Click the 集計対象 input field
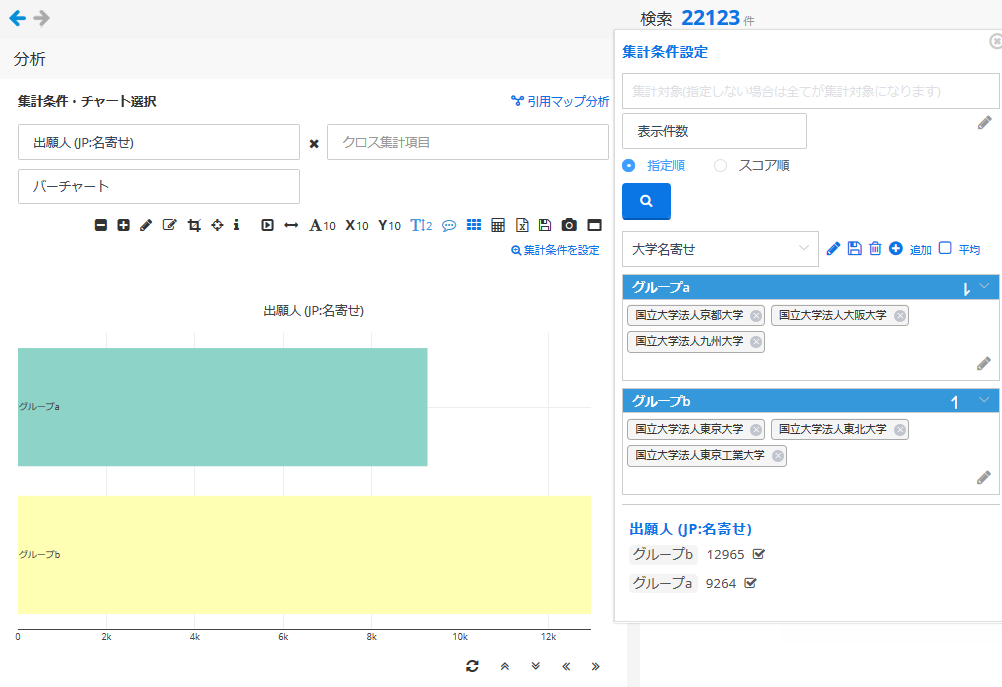This screenshot has height=687, width=1002. click(x=810, y=91)
